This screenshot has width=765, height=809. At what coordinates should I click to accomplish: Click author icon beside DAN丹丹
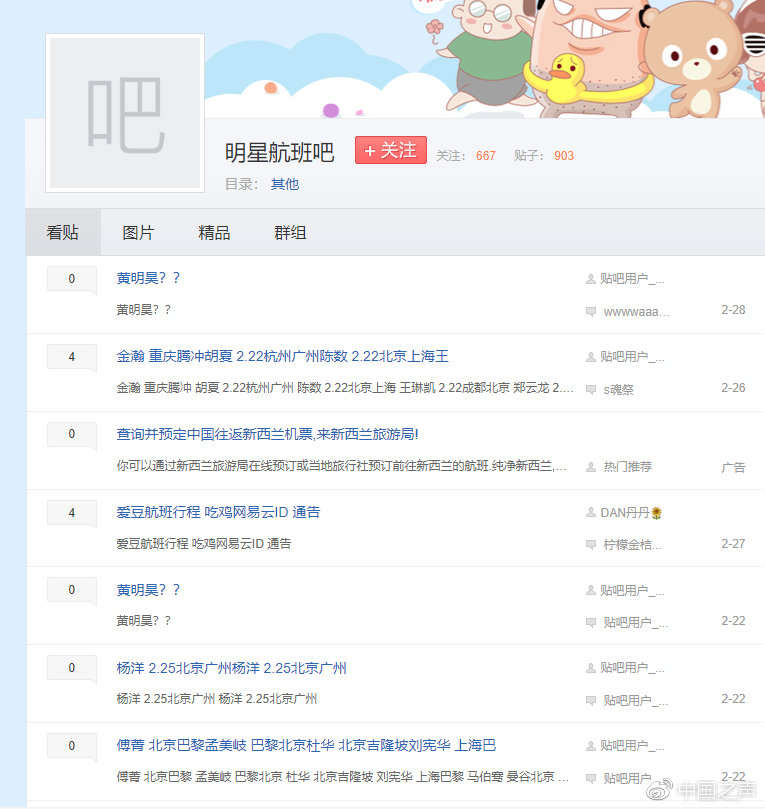(x=591, y=513)
